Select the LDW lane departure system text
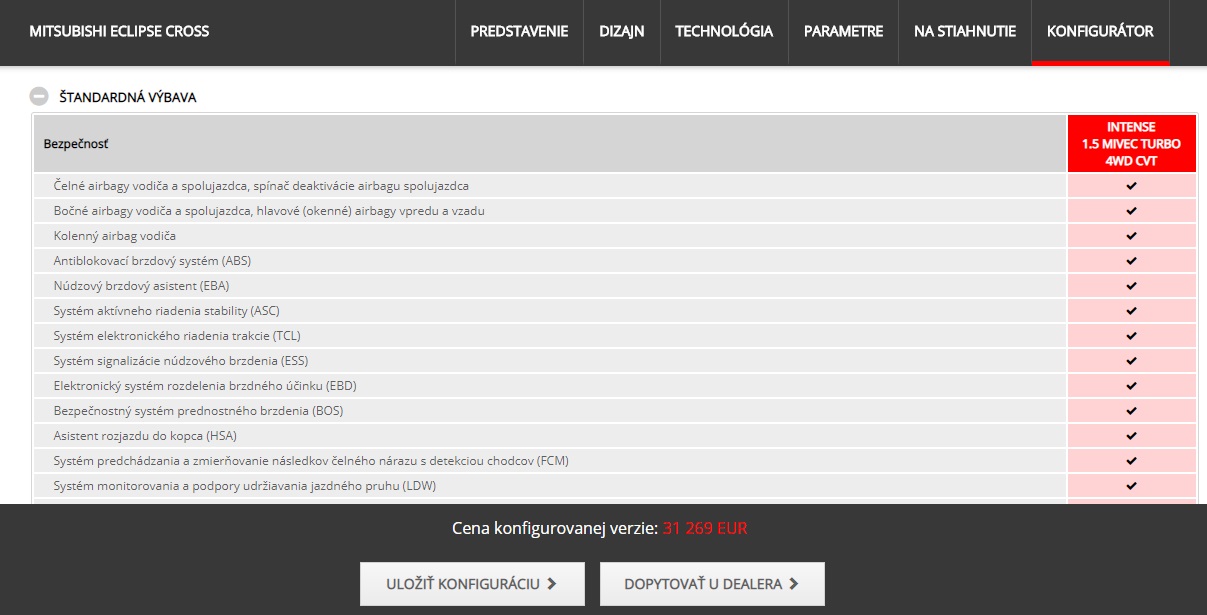Image resolution: width=1207 pixels, height=615 pixels. pos(245,486)
